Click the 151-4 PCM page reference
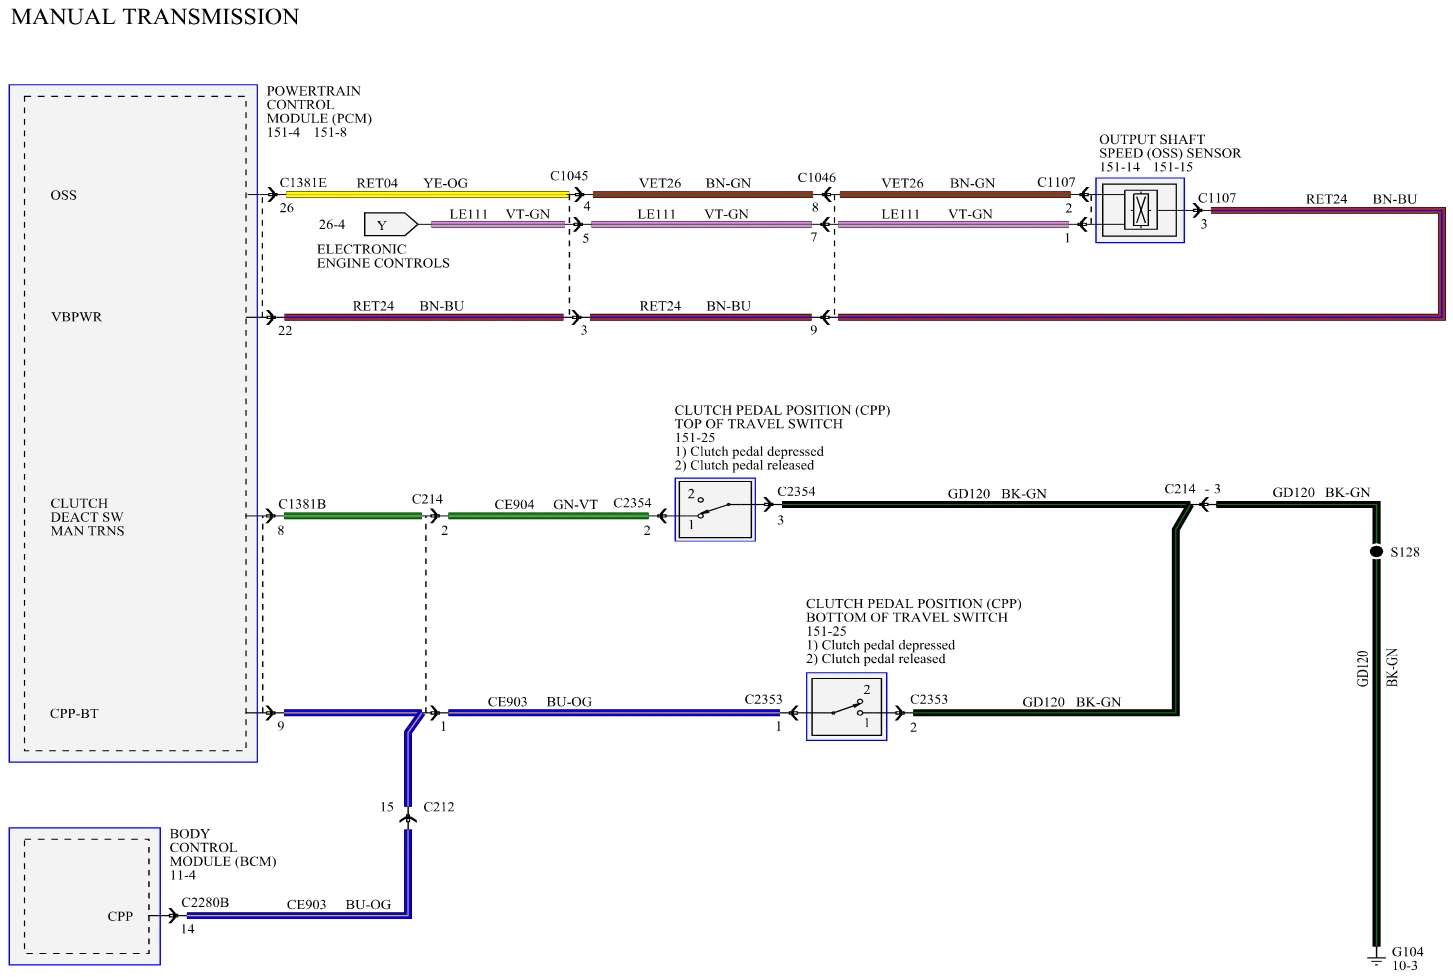Screen dimensions: 1453x977 283,132
